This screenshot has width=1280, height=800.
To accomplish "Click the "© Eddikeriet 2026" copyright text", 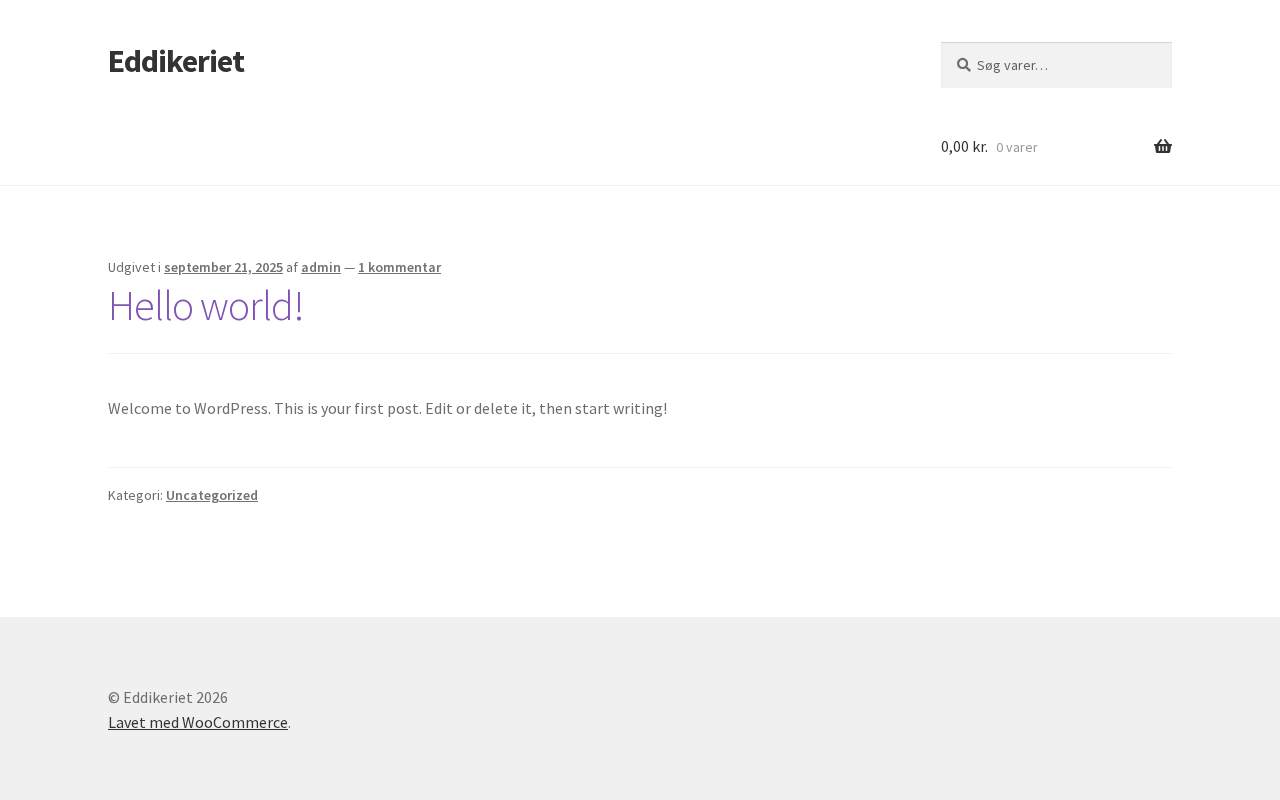I will coord(168,697).
